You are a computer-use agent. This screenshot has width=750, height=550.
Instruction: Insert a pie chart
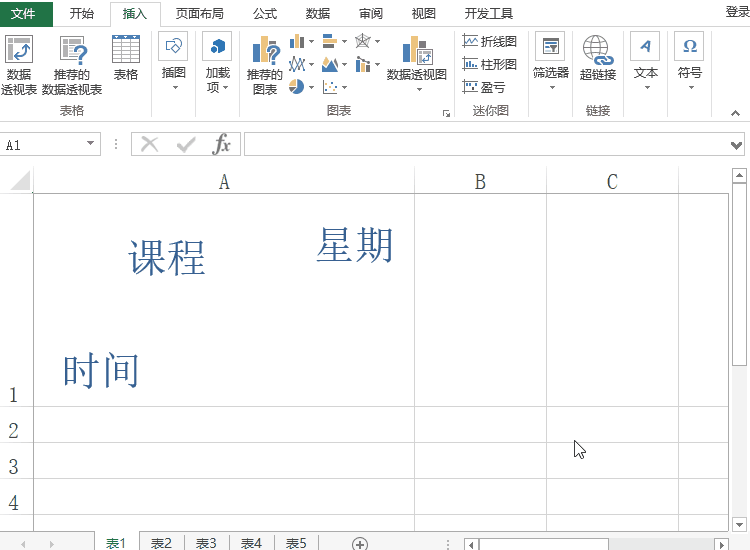pos(297,87)
